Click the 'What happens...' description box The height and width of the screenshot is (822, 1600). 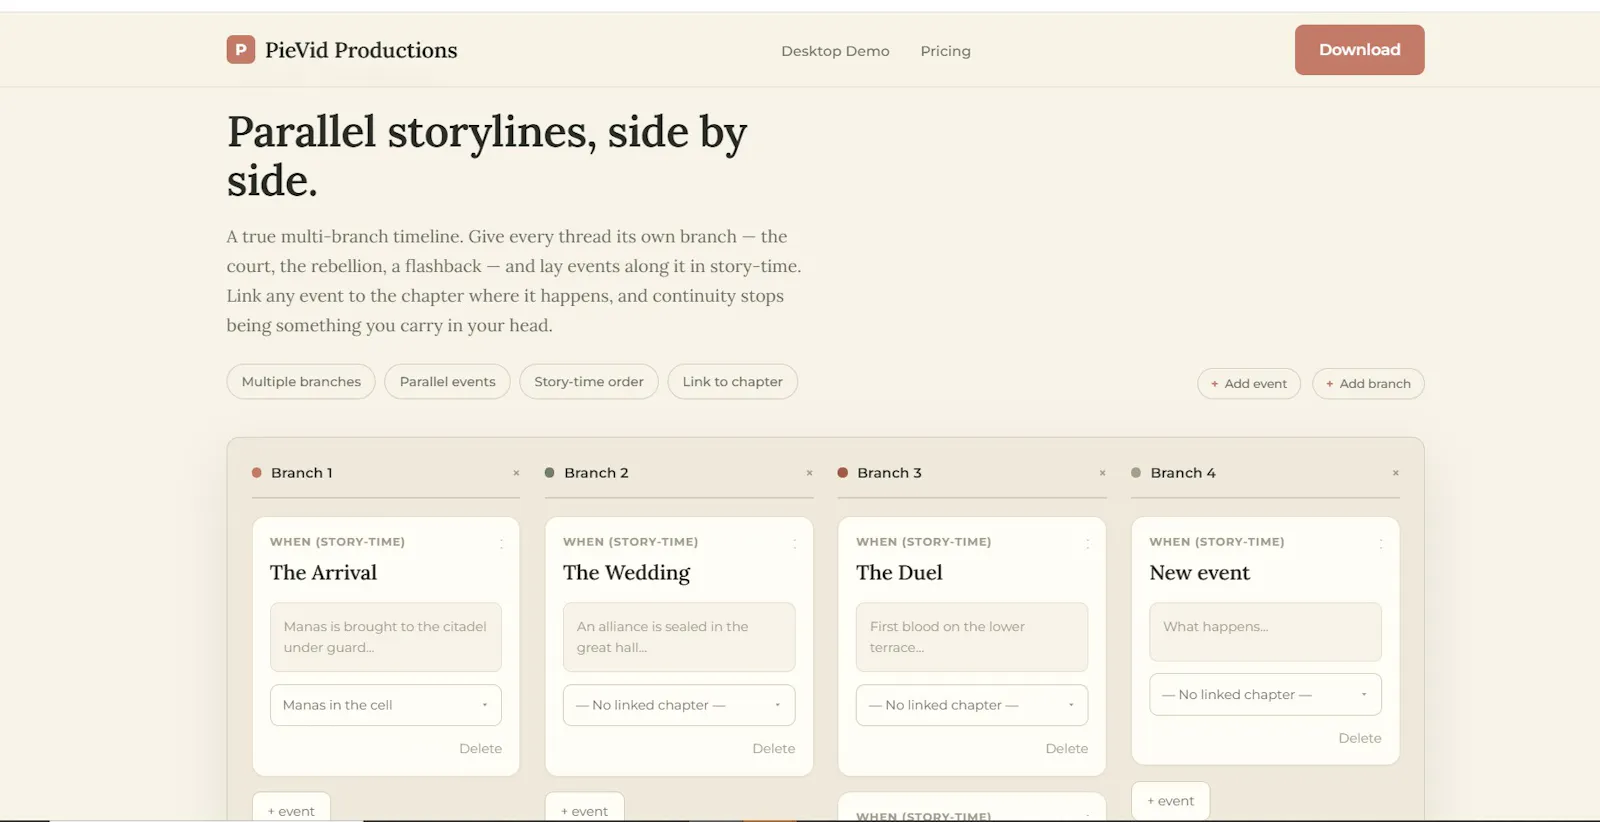click(1265, 632)
